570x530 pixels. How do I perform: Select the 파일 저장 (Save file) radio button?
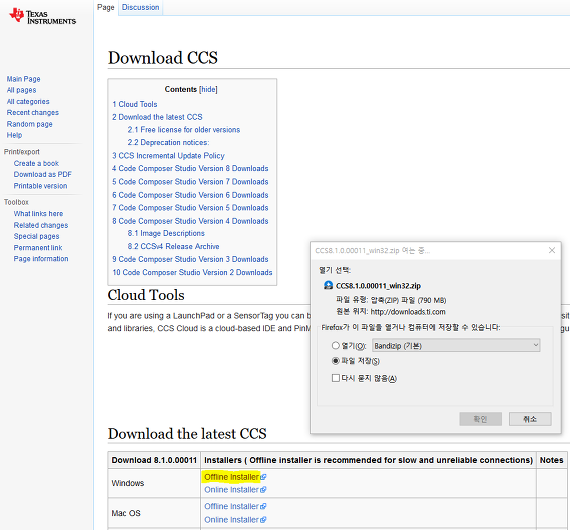336,361
